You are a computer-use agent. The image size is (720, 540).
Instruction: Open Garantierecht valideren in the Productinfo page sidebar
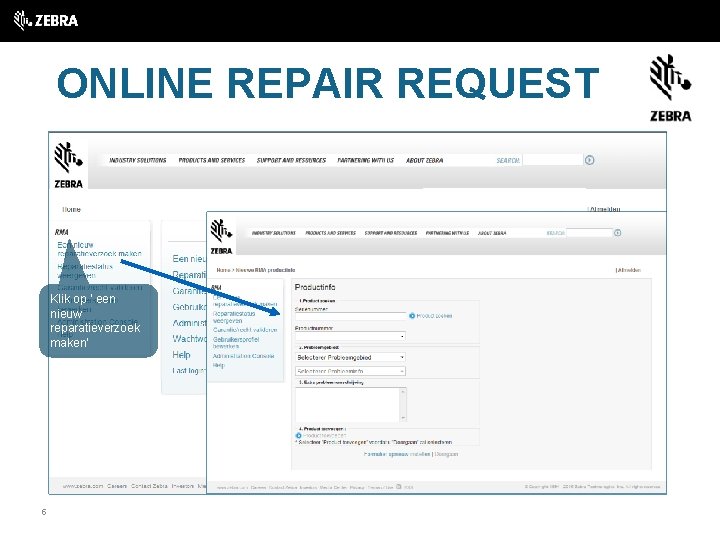tap(245, 330)
